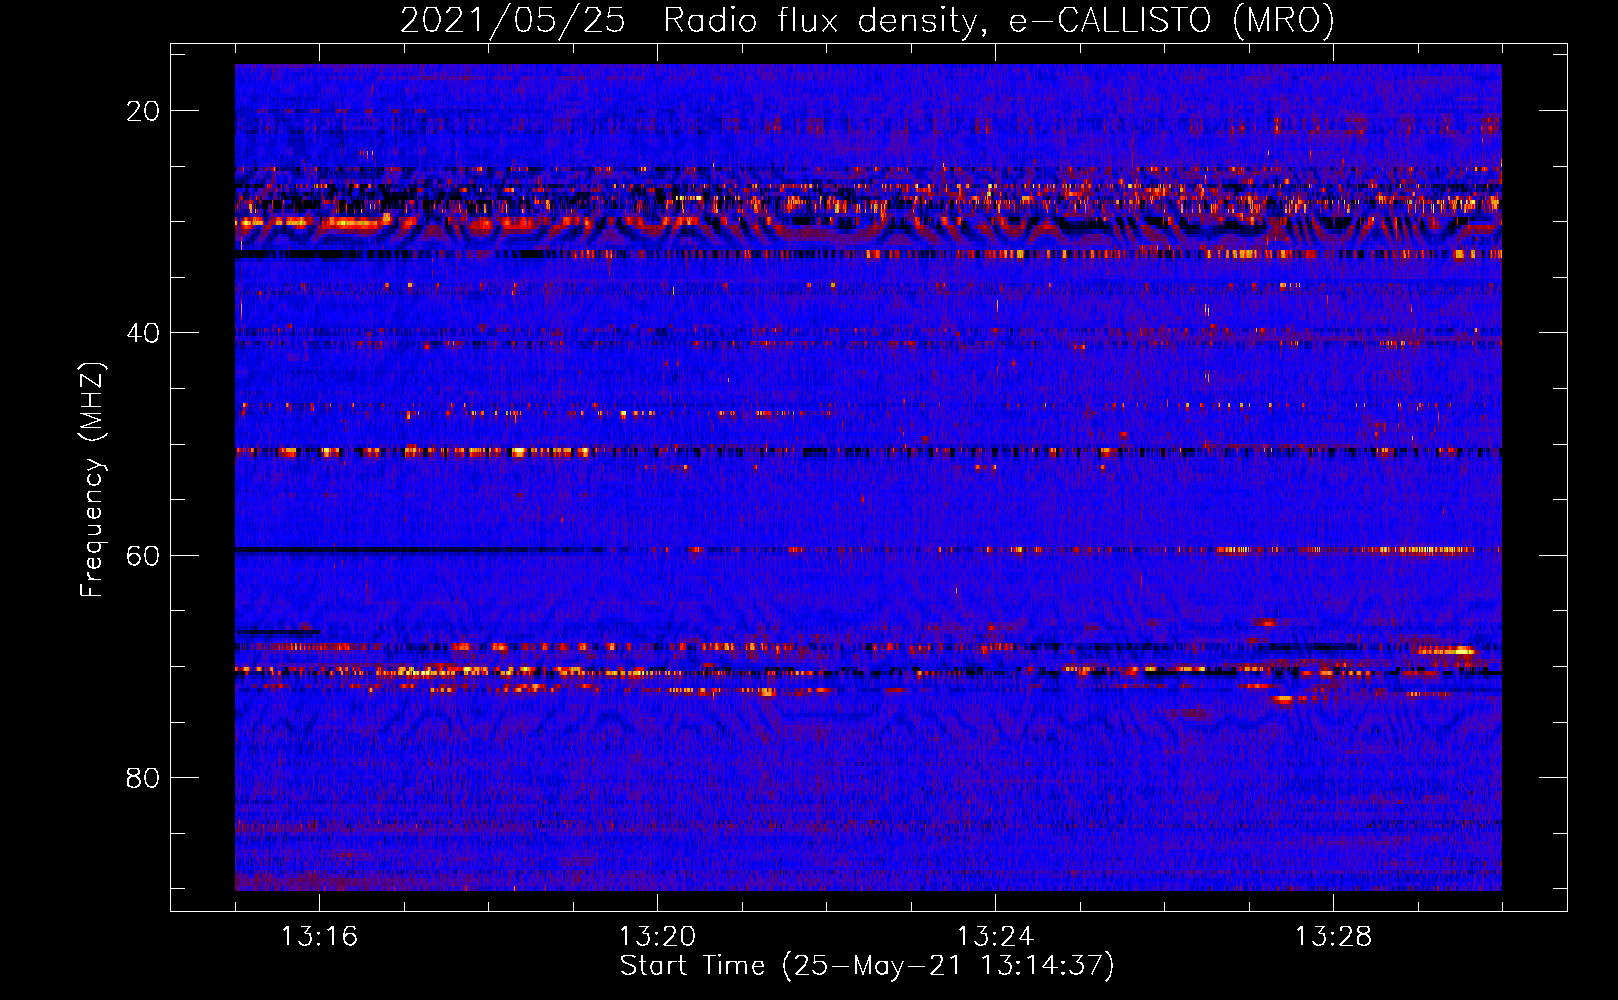The width and height of the screenshot is (1618, 1000).
Task: Click the 40 MHz frequency tick label
Action: pyautogui.click(x=143, y=333)
